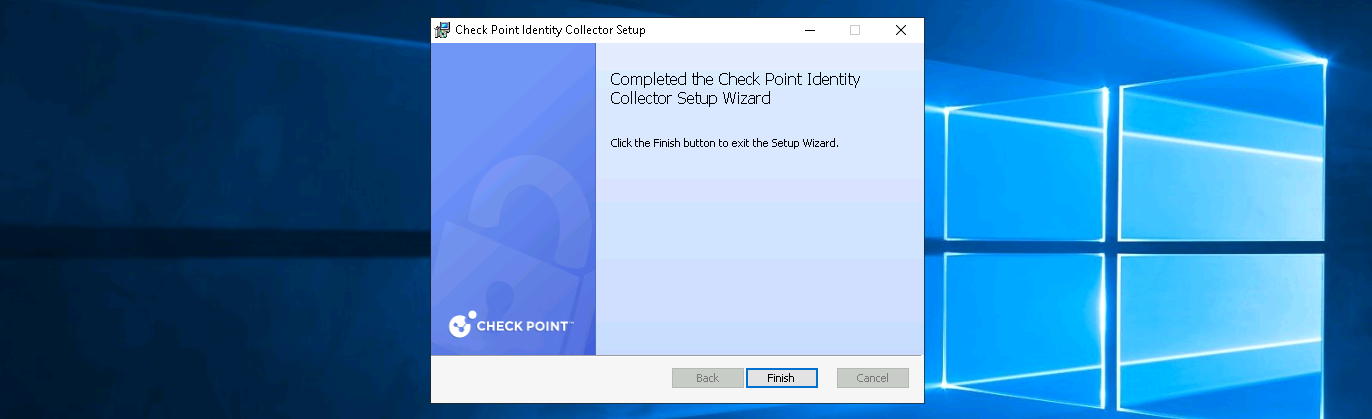Close the Identity Collector Setup window
Image resolution: width=1372 pixels, height=419 pixels.
(900, 30)
